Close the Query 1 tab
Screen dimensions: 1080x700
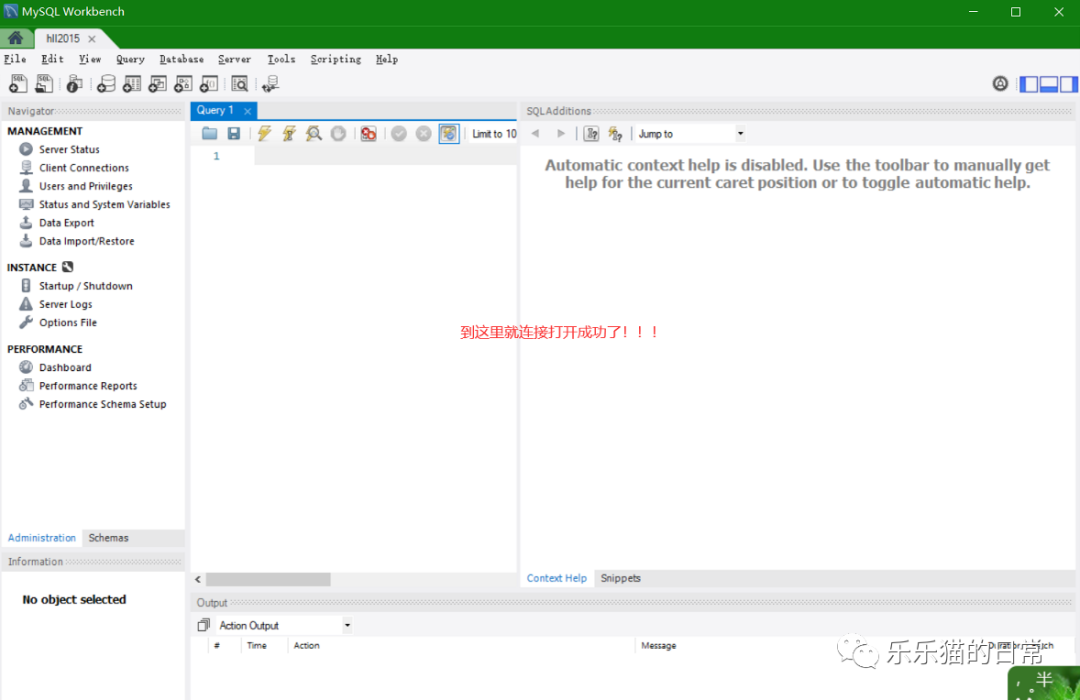[x=247, y=111]
